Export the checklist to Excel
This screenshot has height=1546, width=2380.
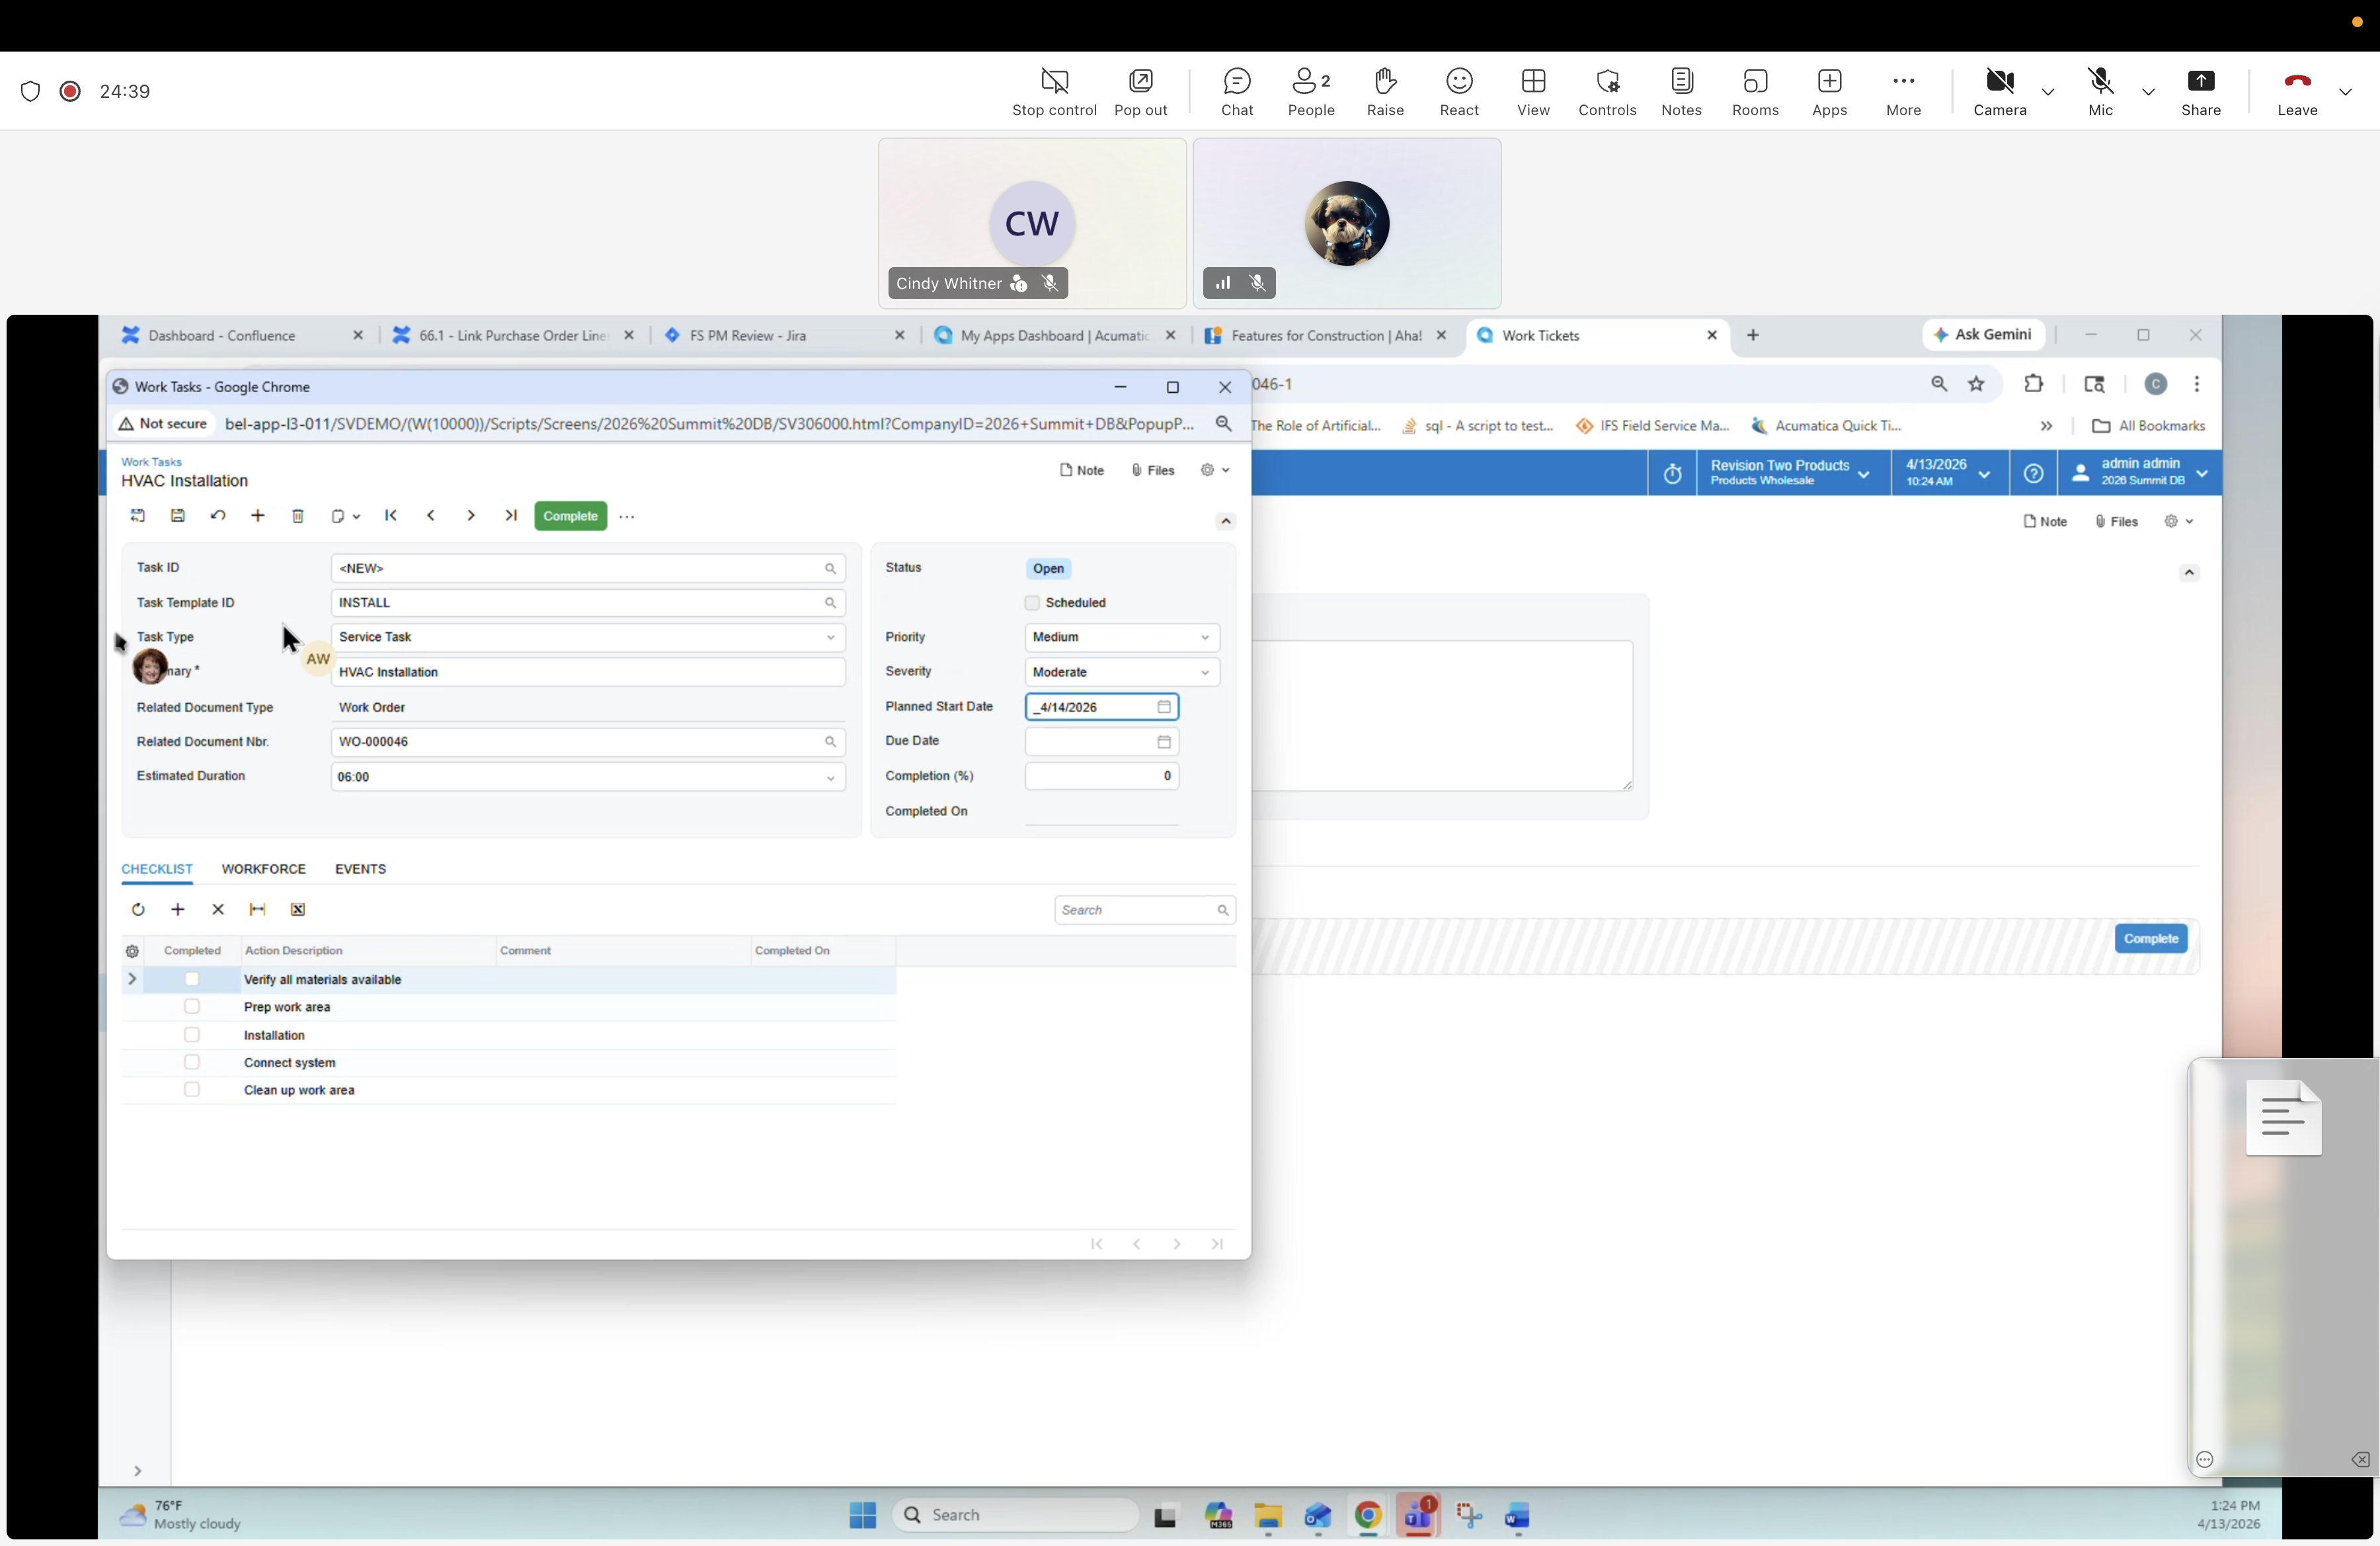(297, 909)
